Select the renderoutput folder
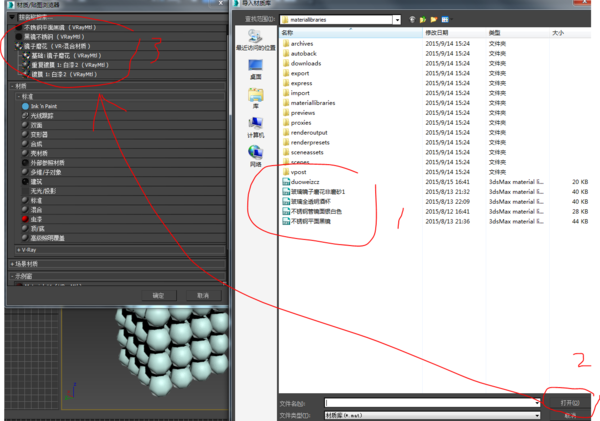The height and width of the screenshot is (421, 600). [305, 133]
